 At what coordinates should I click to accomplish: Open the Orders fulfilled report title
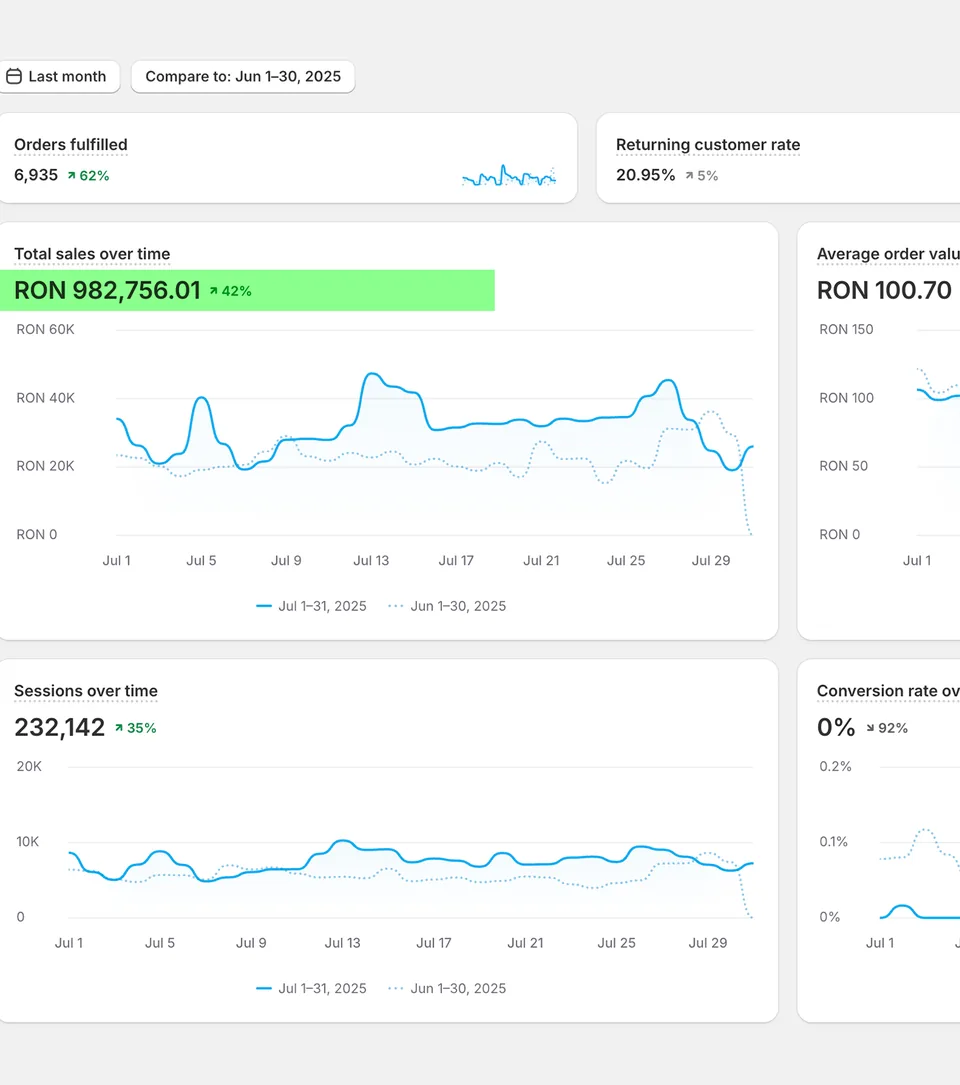[x=71, y=145]
